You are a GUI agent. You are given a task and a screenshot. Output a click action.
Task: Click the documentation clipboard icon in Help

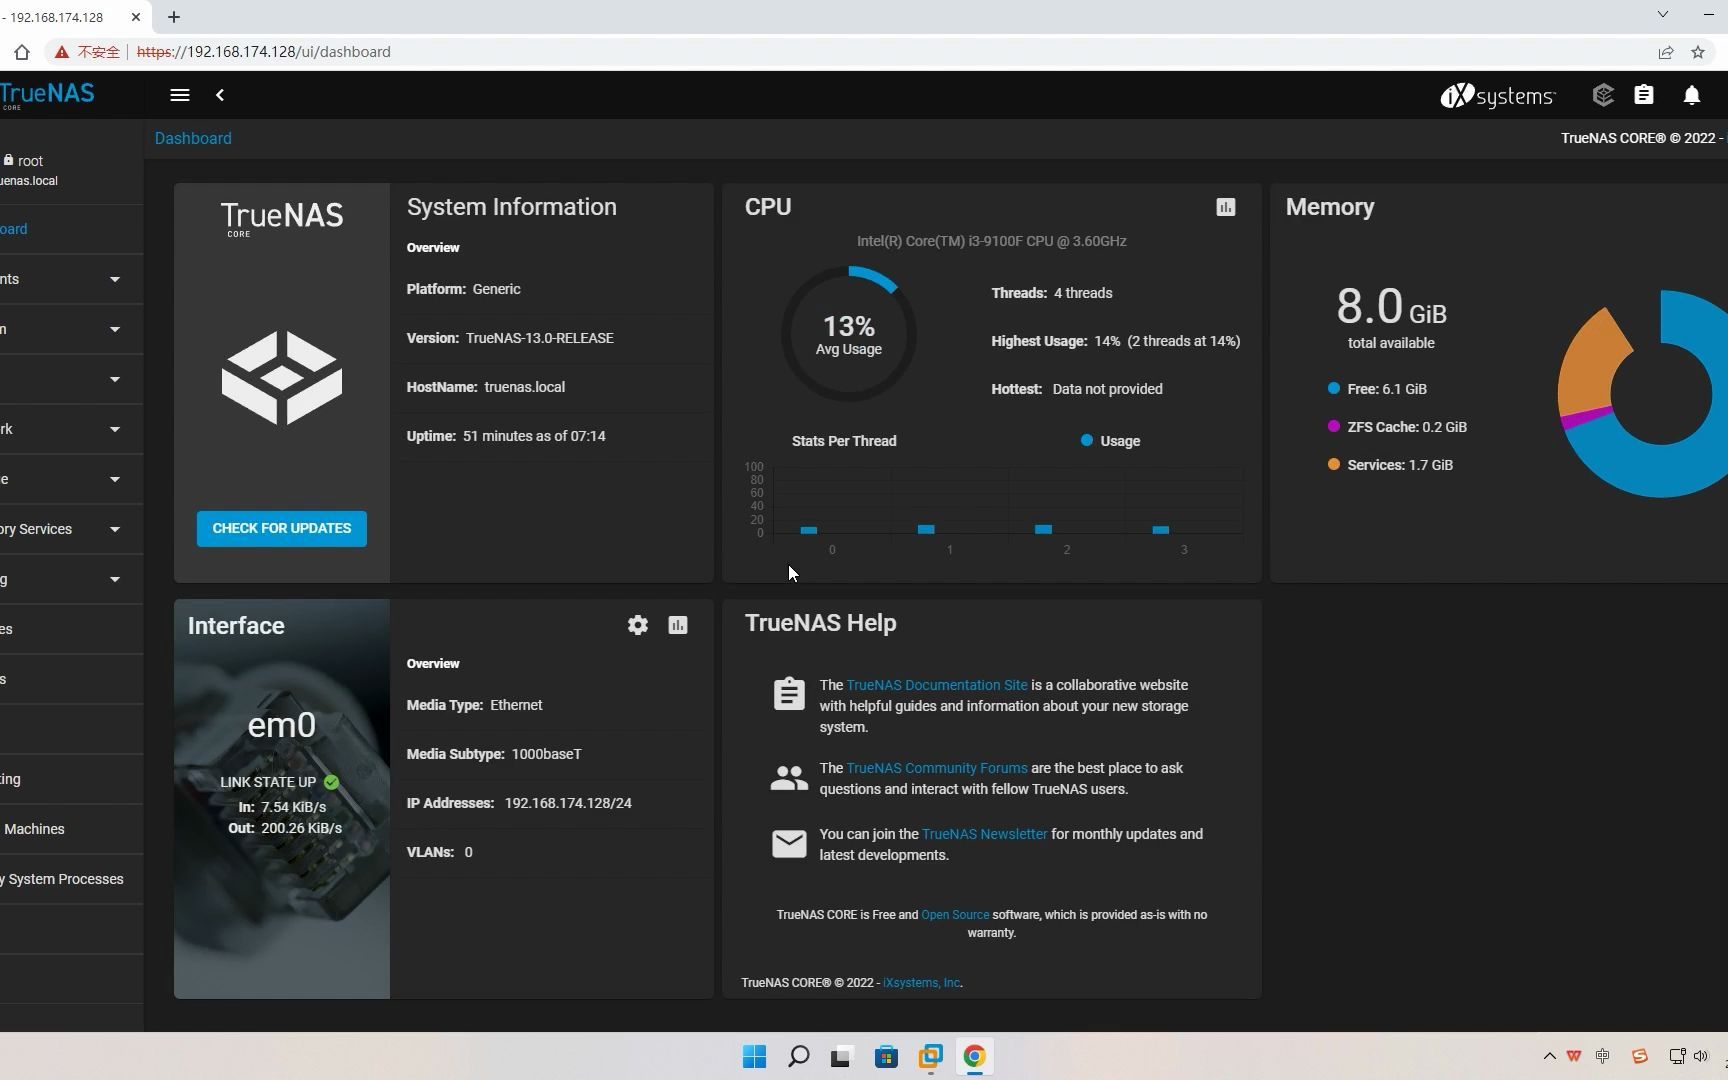(x=789, y=693)
